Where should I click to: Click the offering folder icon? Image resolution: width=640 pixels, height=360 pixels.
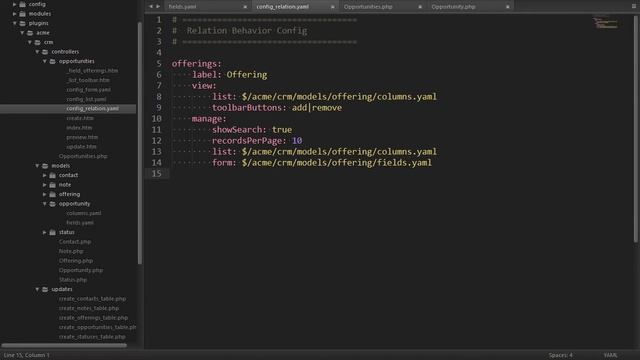pyautogui.click(x=53, y=194)
